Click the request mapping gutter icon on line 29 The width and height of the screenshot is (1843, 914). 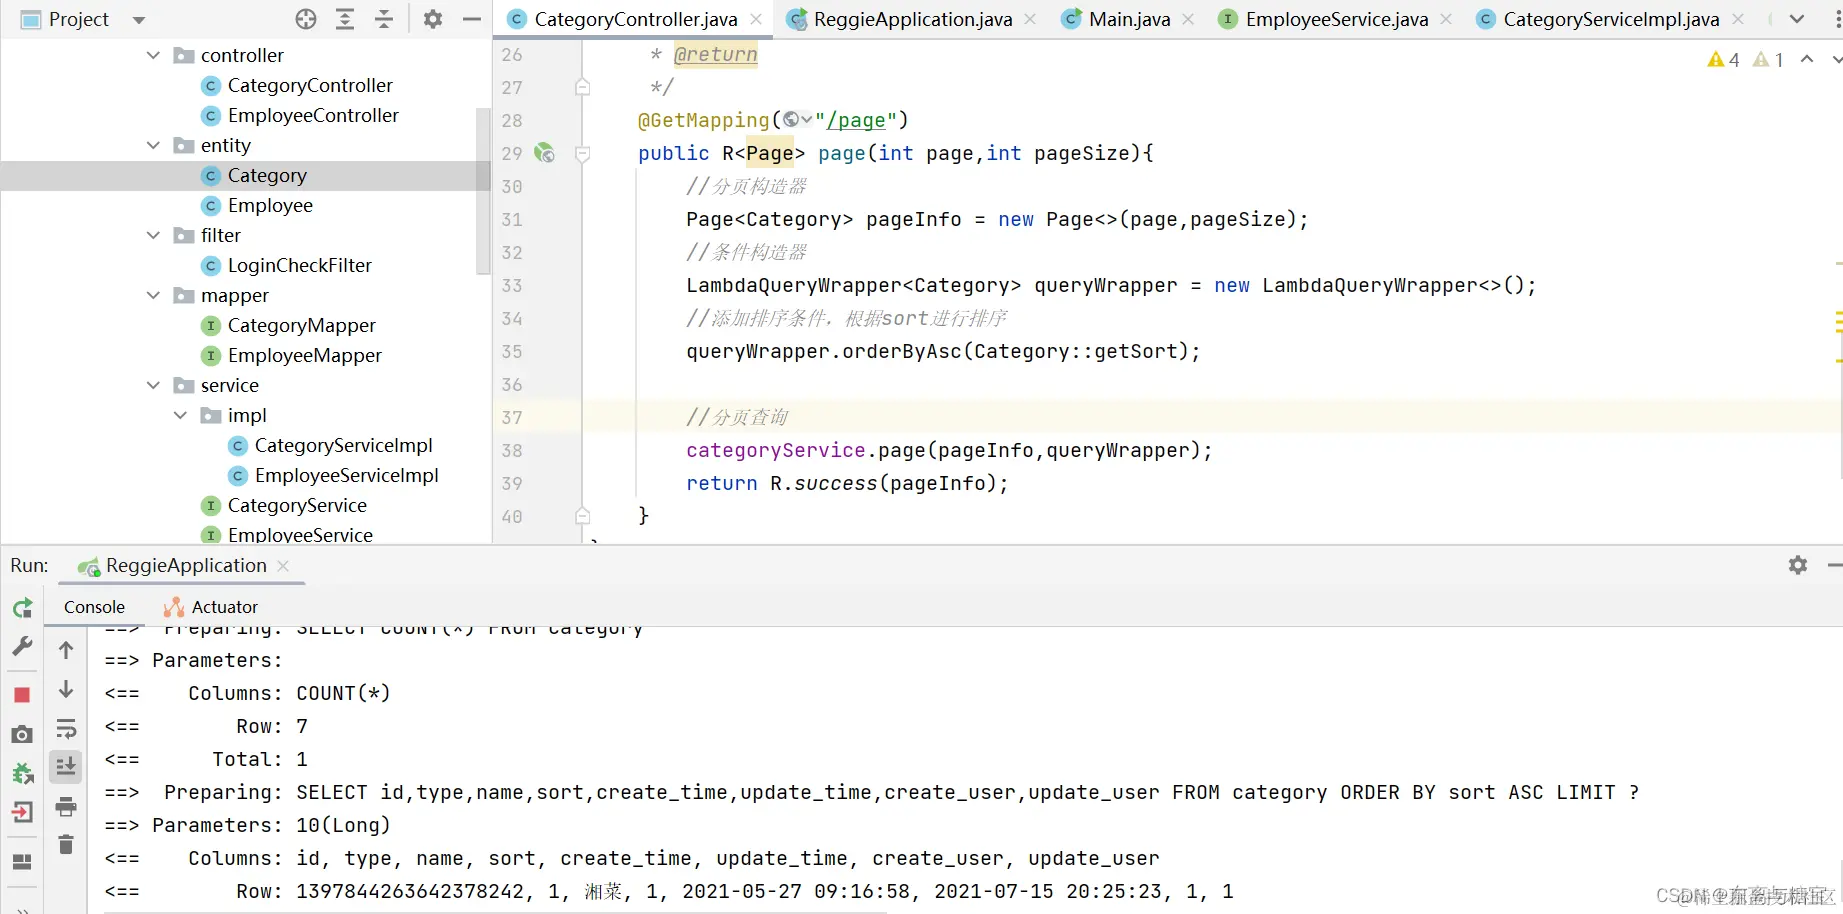pos(544,153)
